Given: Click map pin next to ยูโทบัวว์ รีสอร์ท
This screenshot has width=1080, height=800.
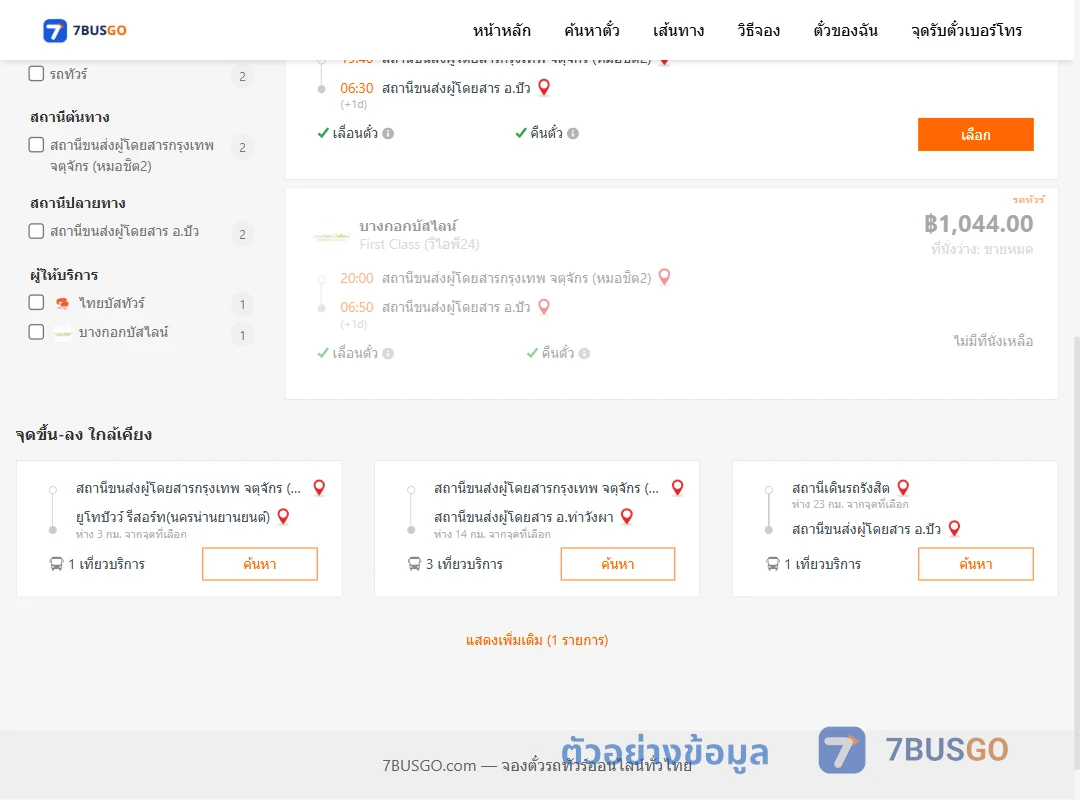Looking at the screenshot, I should 283,517.
